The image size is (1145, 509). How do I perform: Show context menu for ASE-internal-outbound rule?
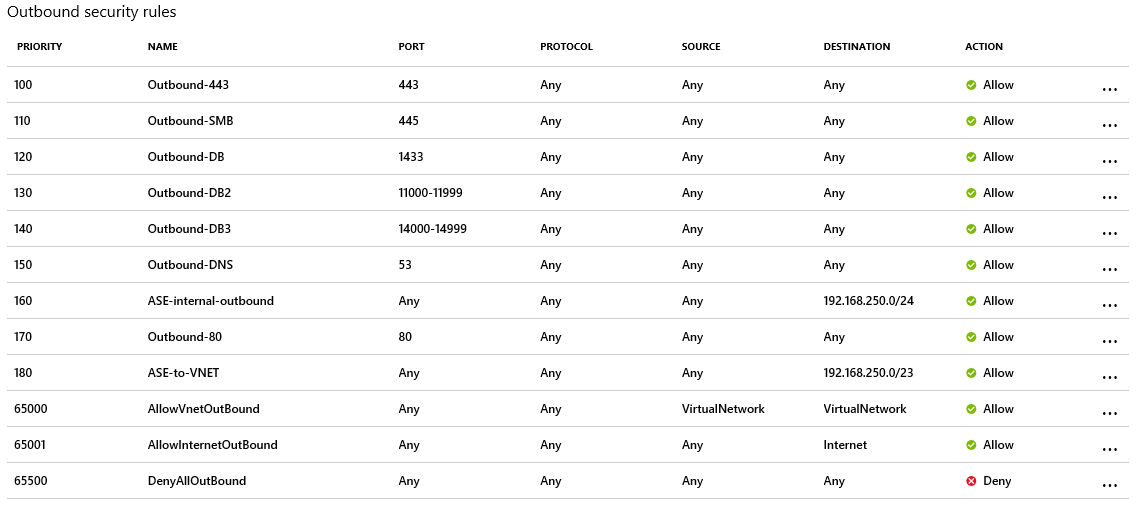1109,305
